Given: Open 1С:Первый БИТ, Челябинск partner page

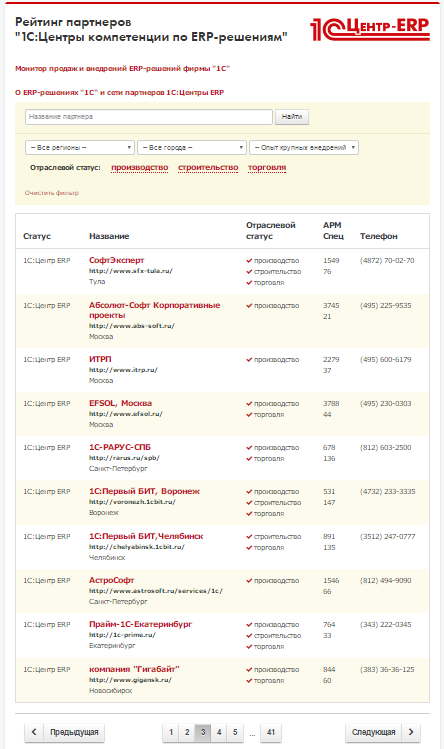Looking at the screenshot, I should (x=146, y=536).
